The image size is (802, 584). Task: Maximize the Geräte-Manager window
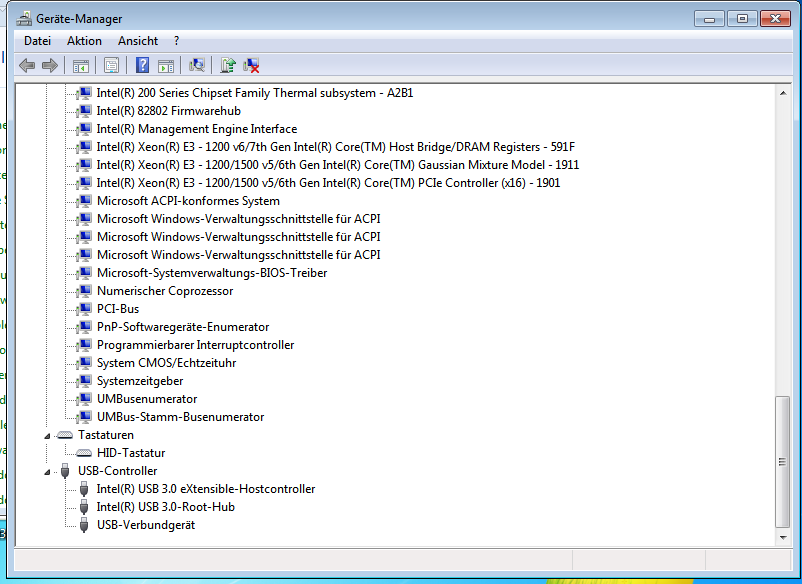(x=742, y=19)
